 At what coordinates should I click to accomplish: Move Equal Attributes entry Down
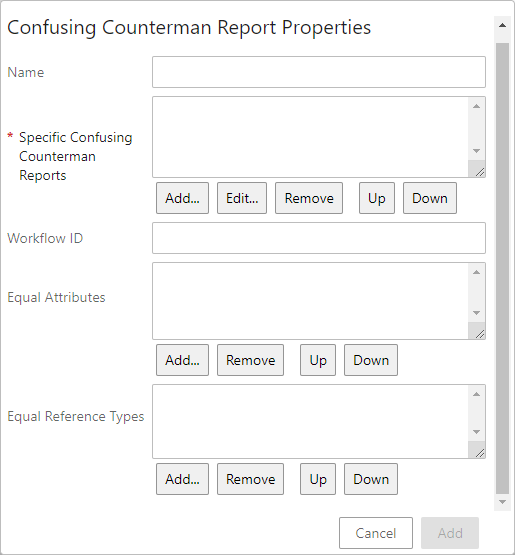pyautogui.click(x=371, y=360)
